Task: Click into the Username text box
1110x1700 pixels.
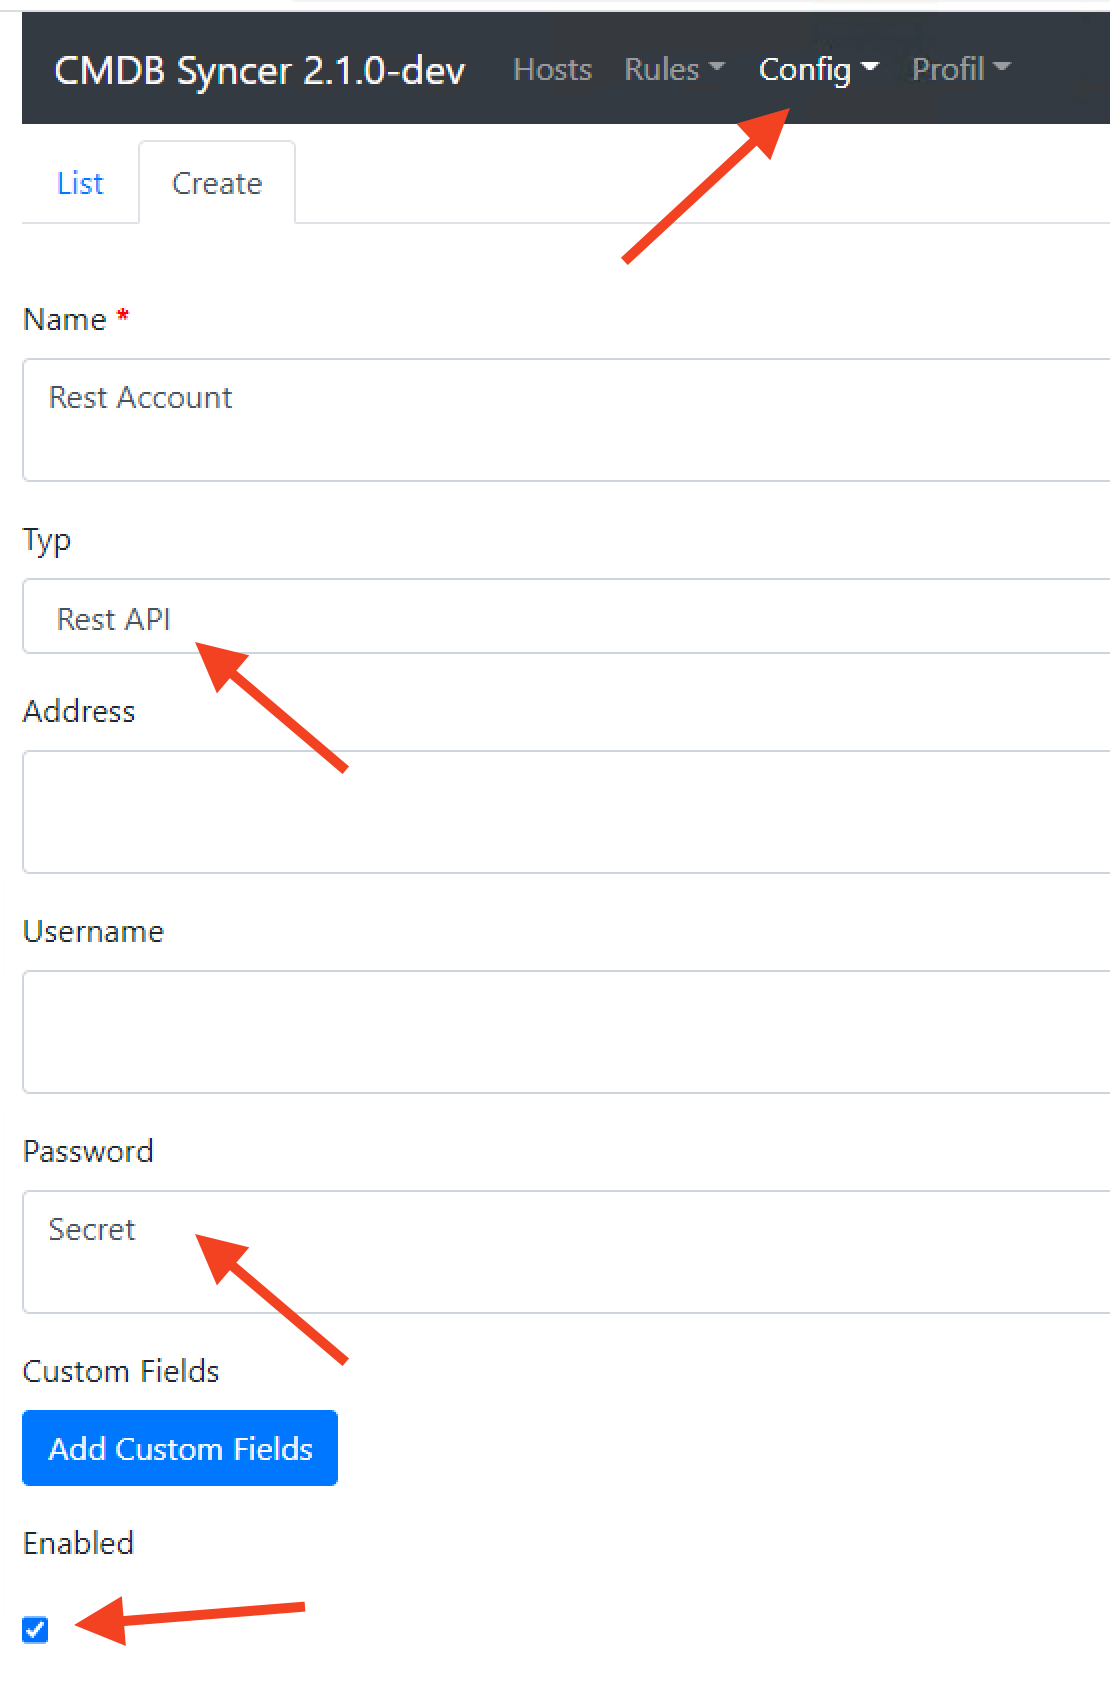Action: (x=566, y=1032)
